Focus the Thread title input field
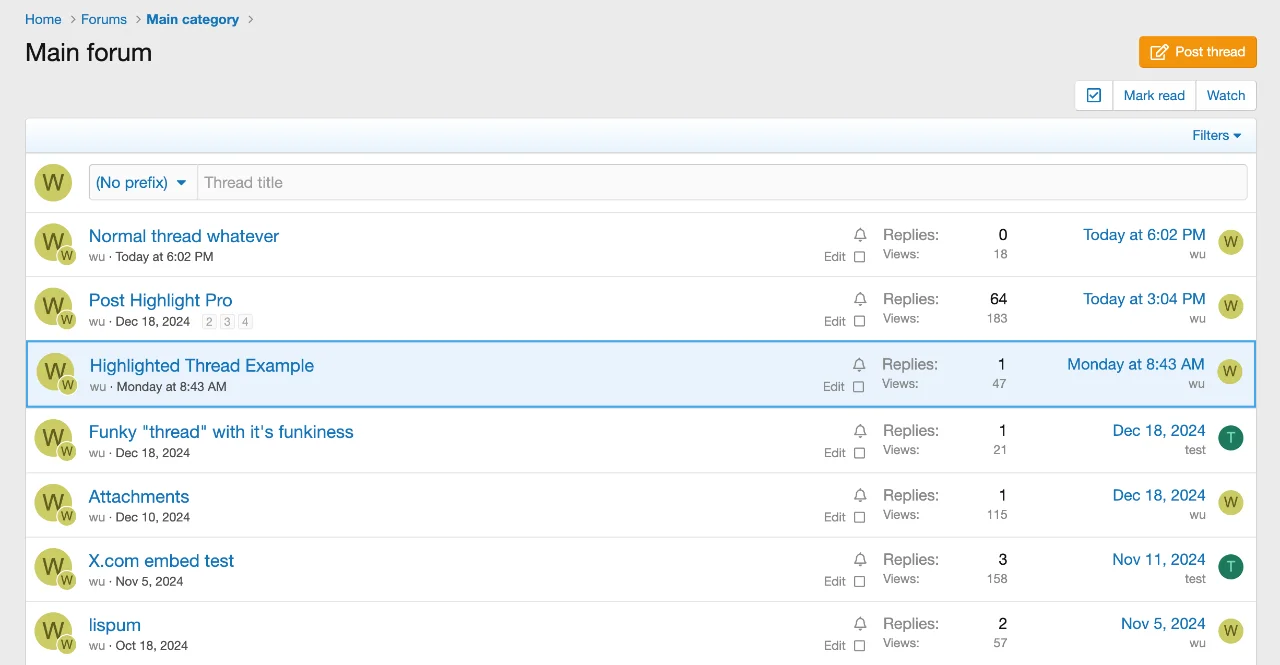Image resolution: width=1280 pixels, height=665 pixels. 720,182
